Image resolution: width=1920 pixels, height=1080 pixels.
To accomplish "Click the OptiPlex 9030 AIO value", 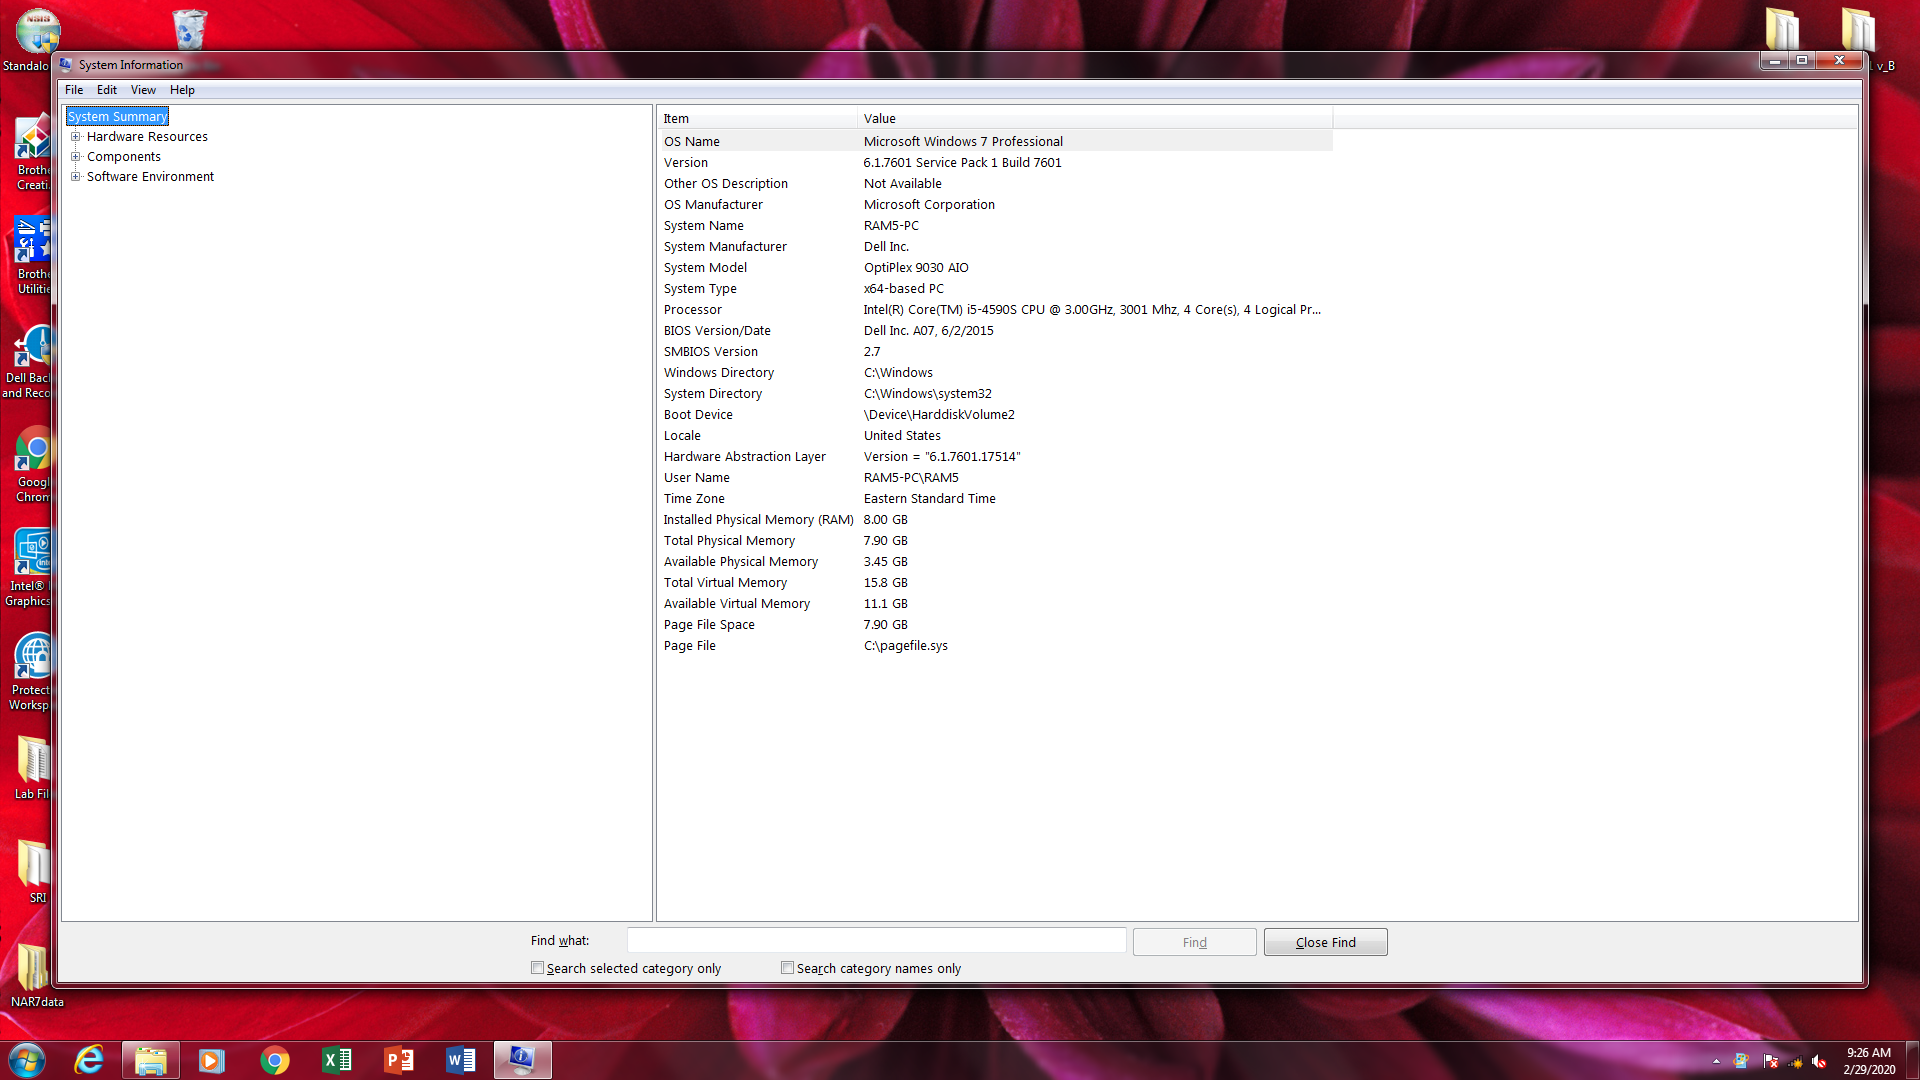I will (916, 268).
